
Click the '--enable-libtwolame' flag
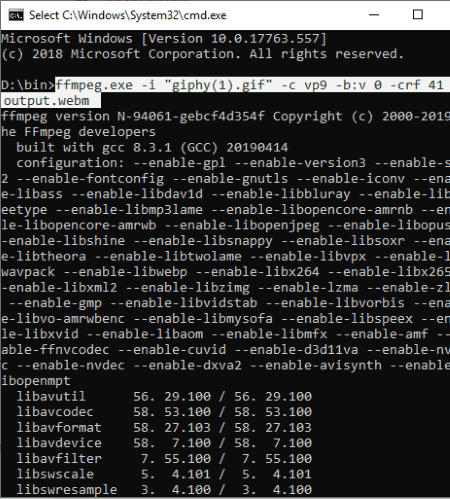click(x=168, y=257)
